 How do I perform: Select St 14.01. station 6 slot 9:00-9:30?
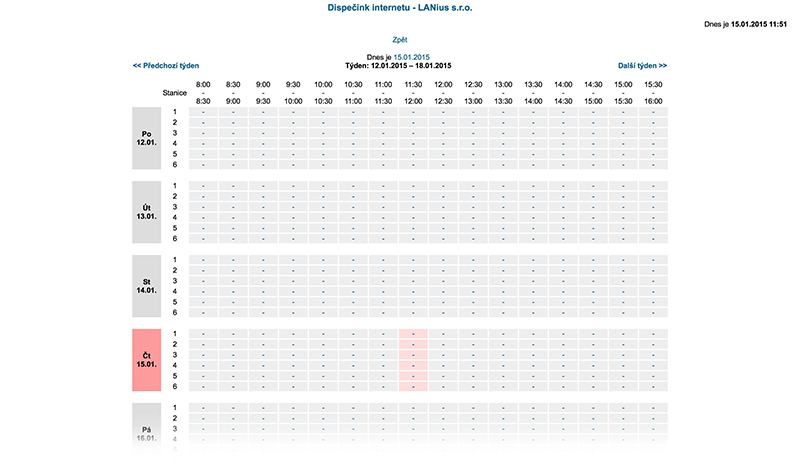pyautogui.click(x=263, y=313)
